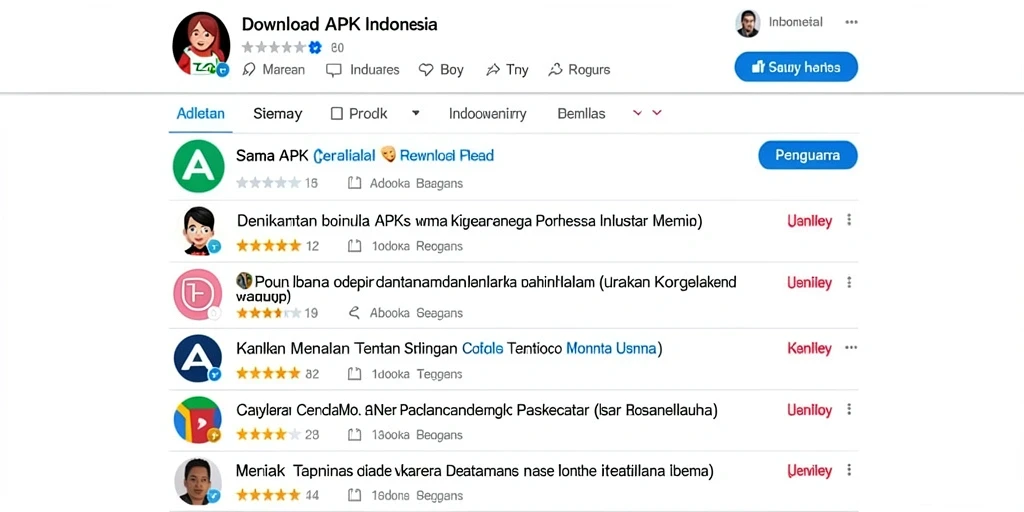Click the star rating showing 28
1024x512 pixels.
(268, 435)
